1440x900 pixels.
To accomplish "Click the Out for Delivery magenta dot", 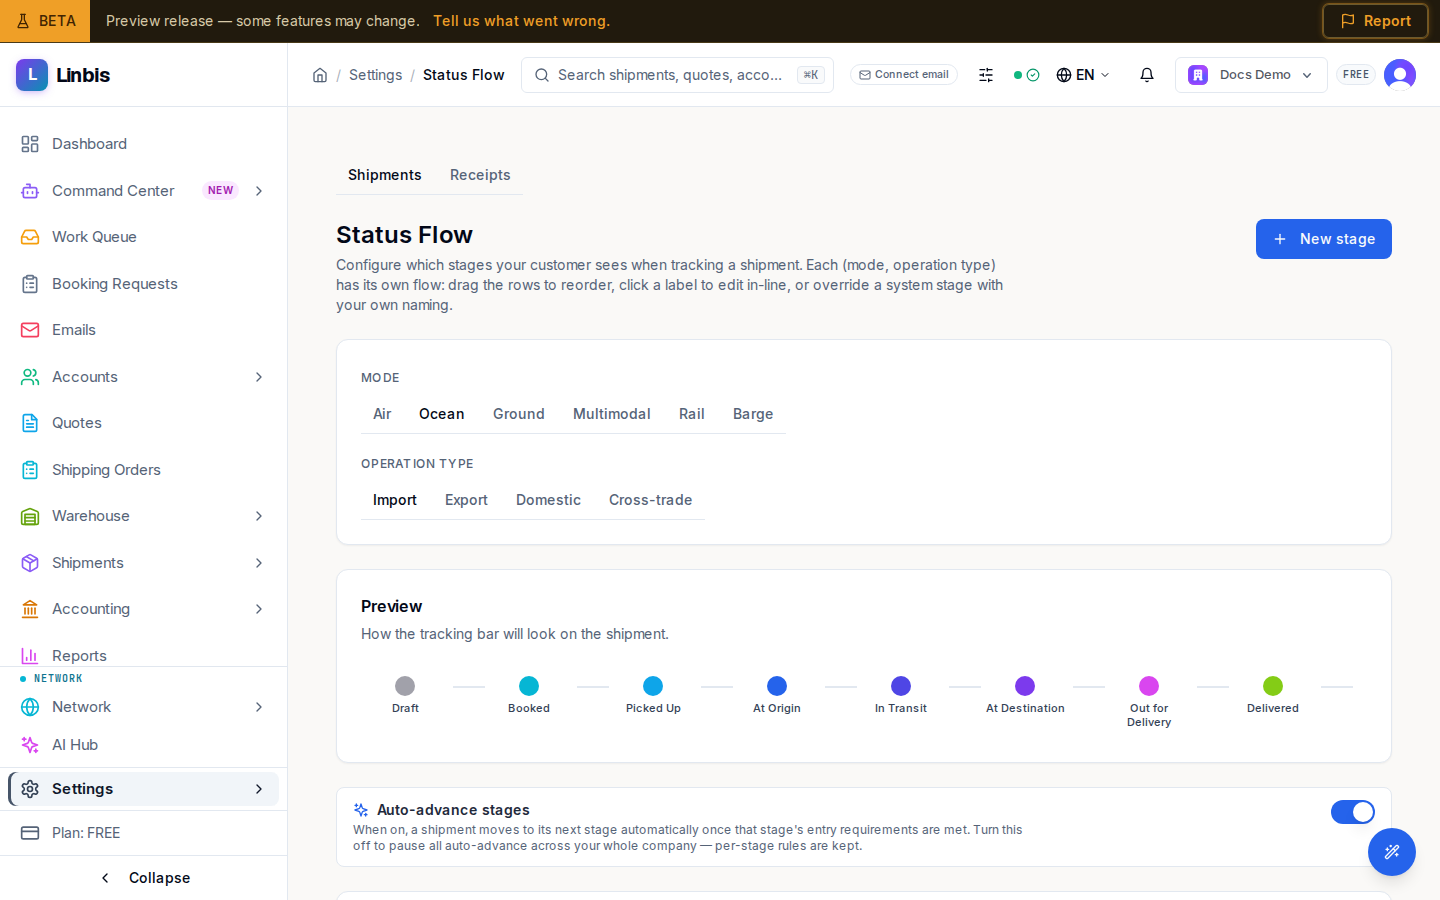I will (1149, 686).
